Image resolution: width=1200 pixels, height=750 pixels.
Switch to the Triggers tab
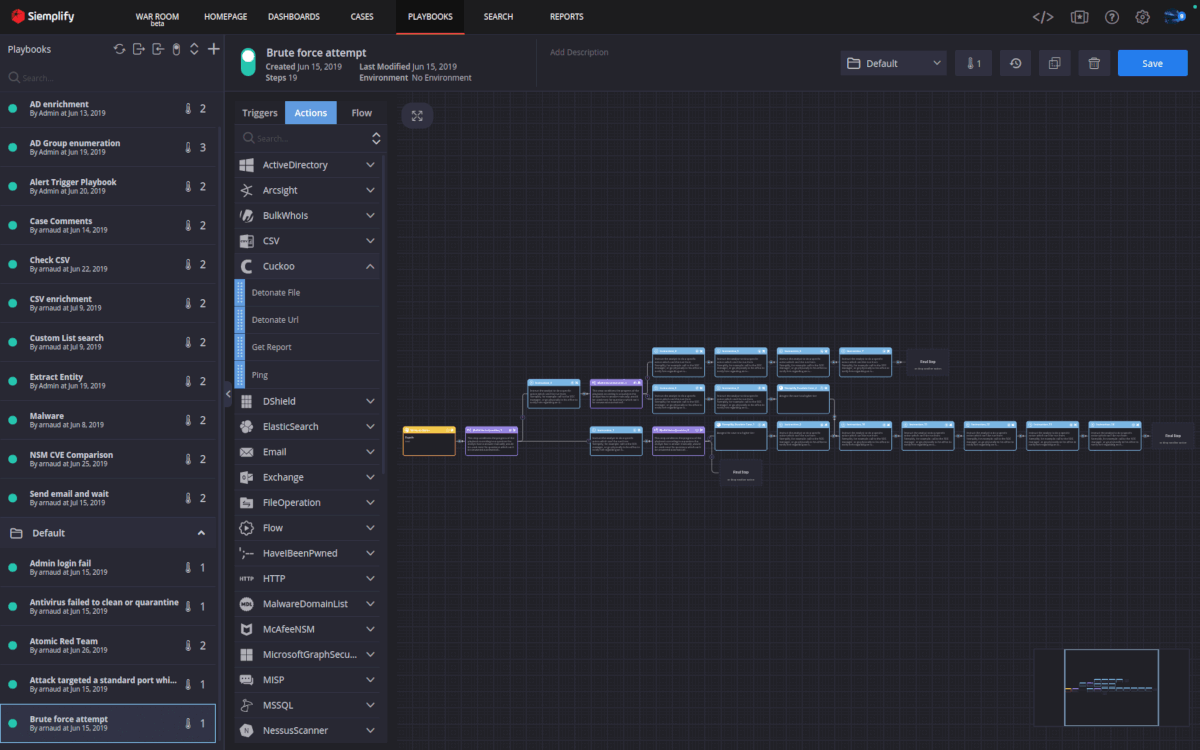(x=260, y=113)
